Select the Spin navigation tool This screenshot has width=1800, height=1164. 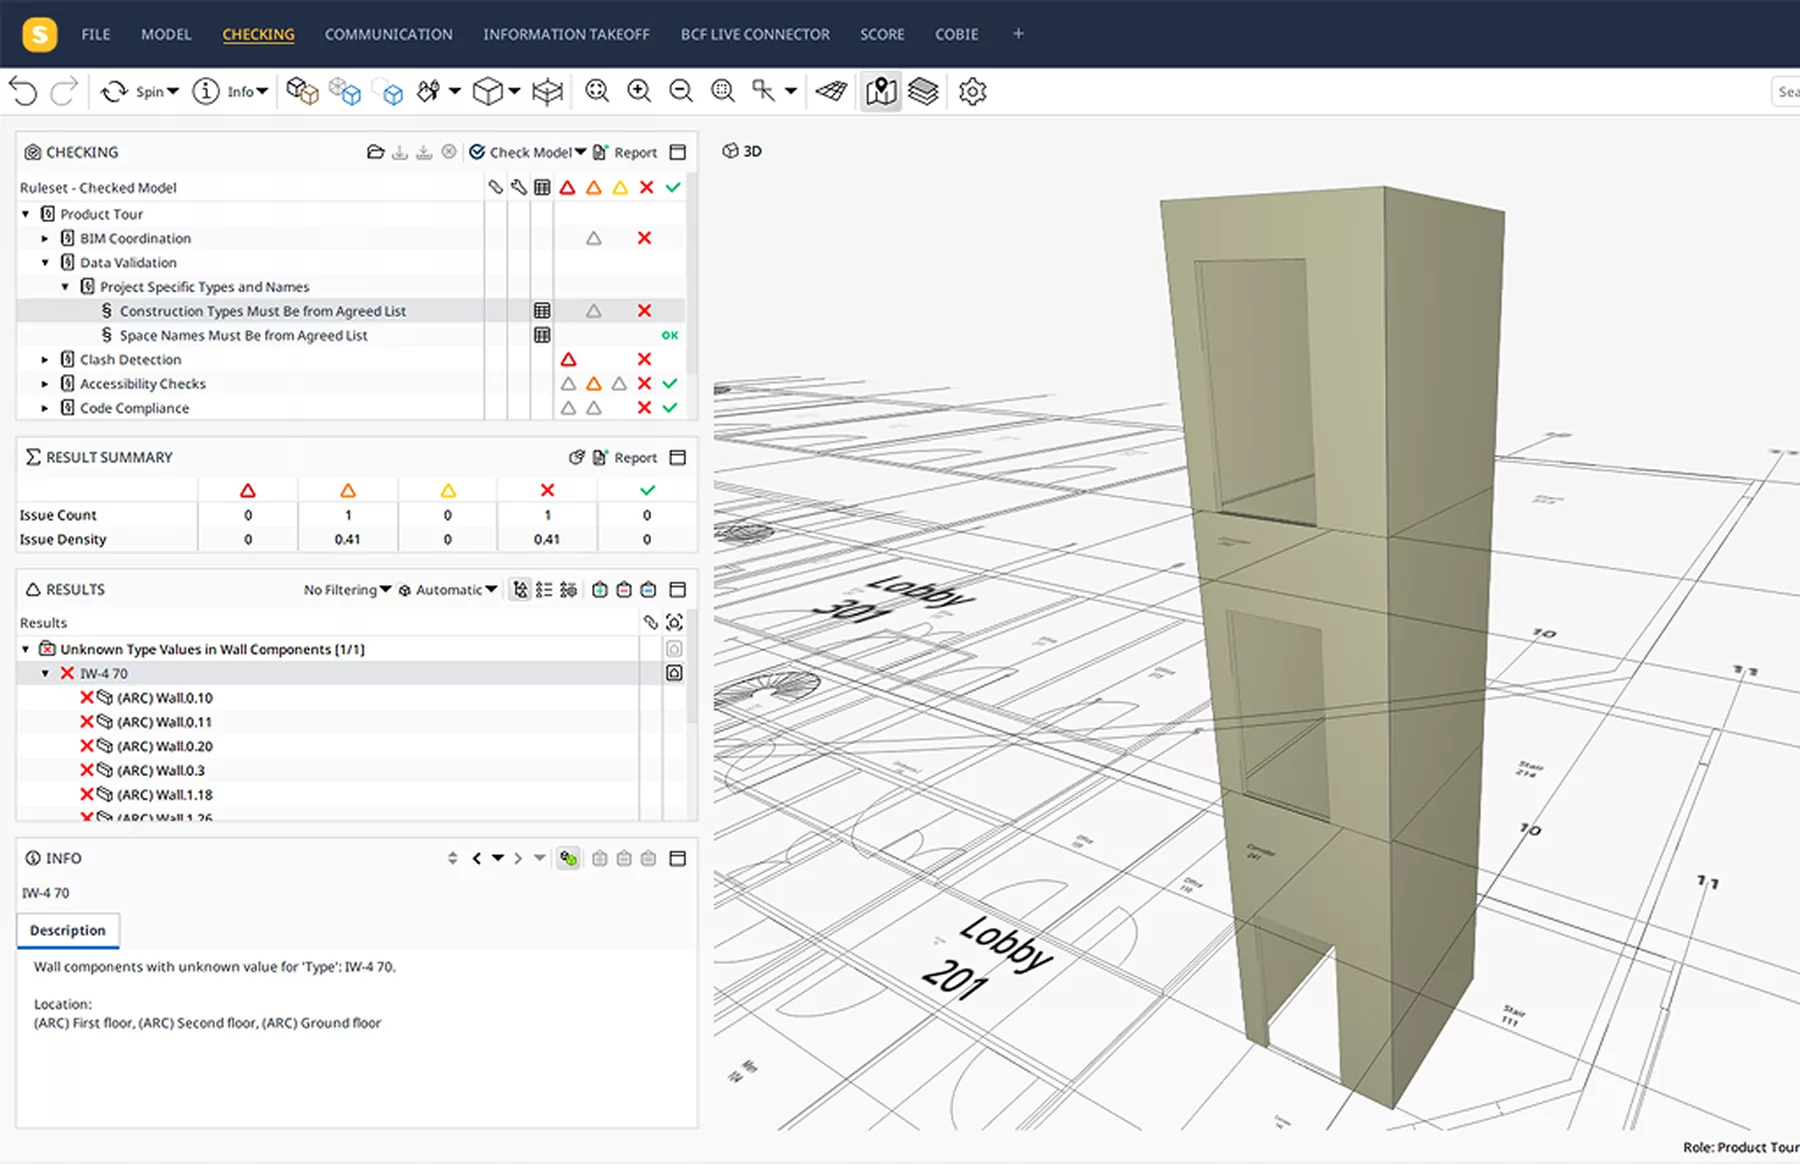tap(139, 92)
